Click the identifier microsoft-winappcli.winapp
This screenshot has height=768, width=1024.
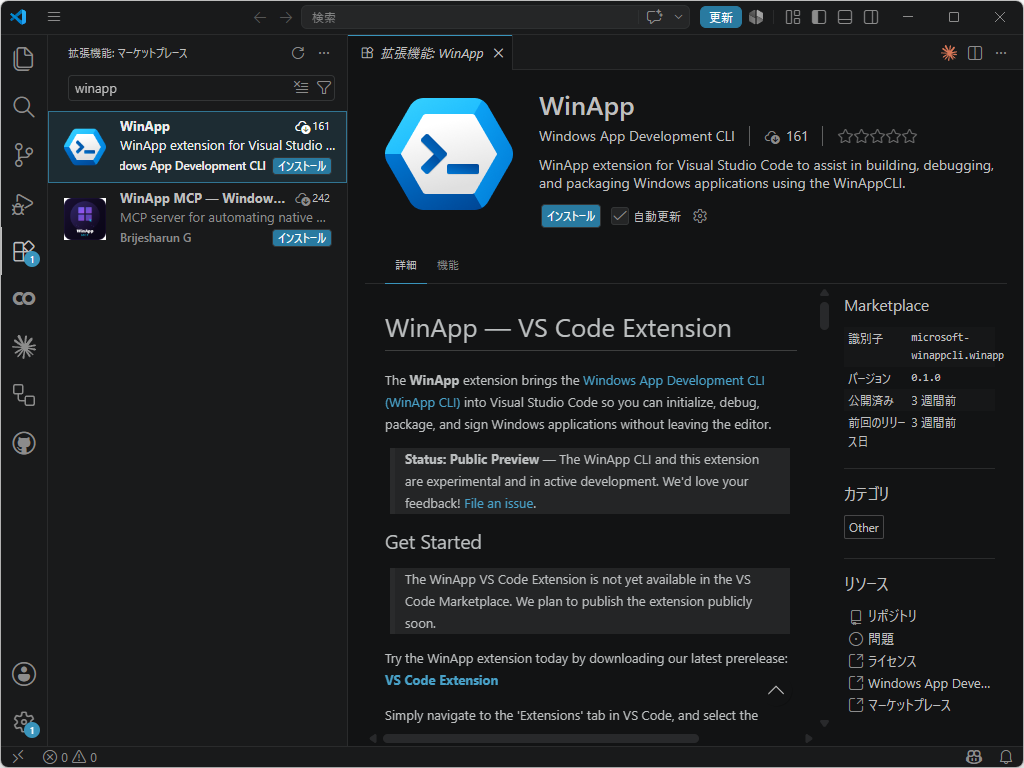click(957, 347)
